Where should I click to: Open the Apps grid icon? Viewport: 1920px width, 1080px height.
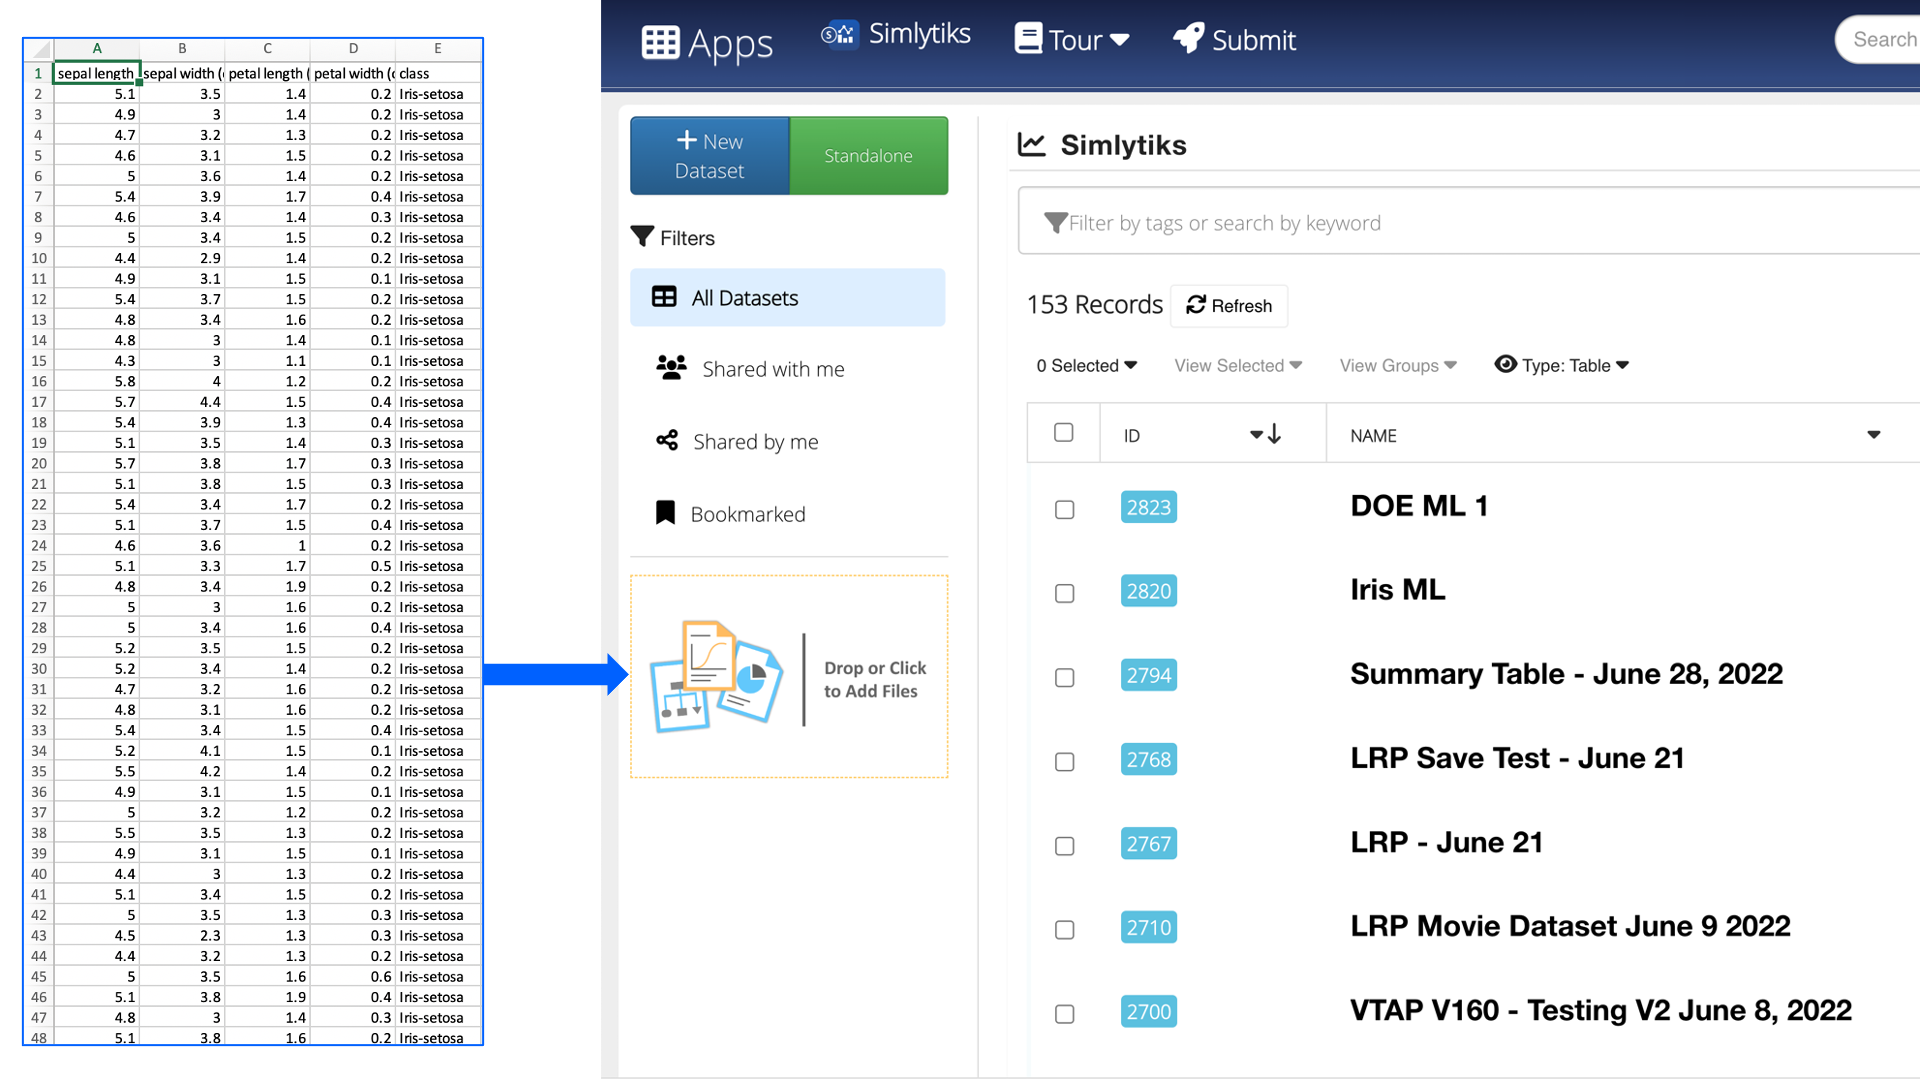[x=660, y=42]
